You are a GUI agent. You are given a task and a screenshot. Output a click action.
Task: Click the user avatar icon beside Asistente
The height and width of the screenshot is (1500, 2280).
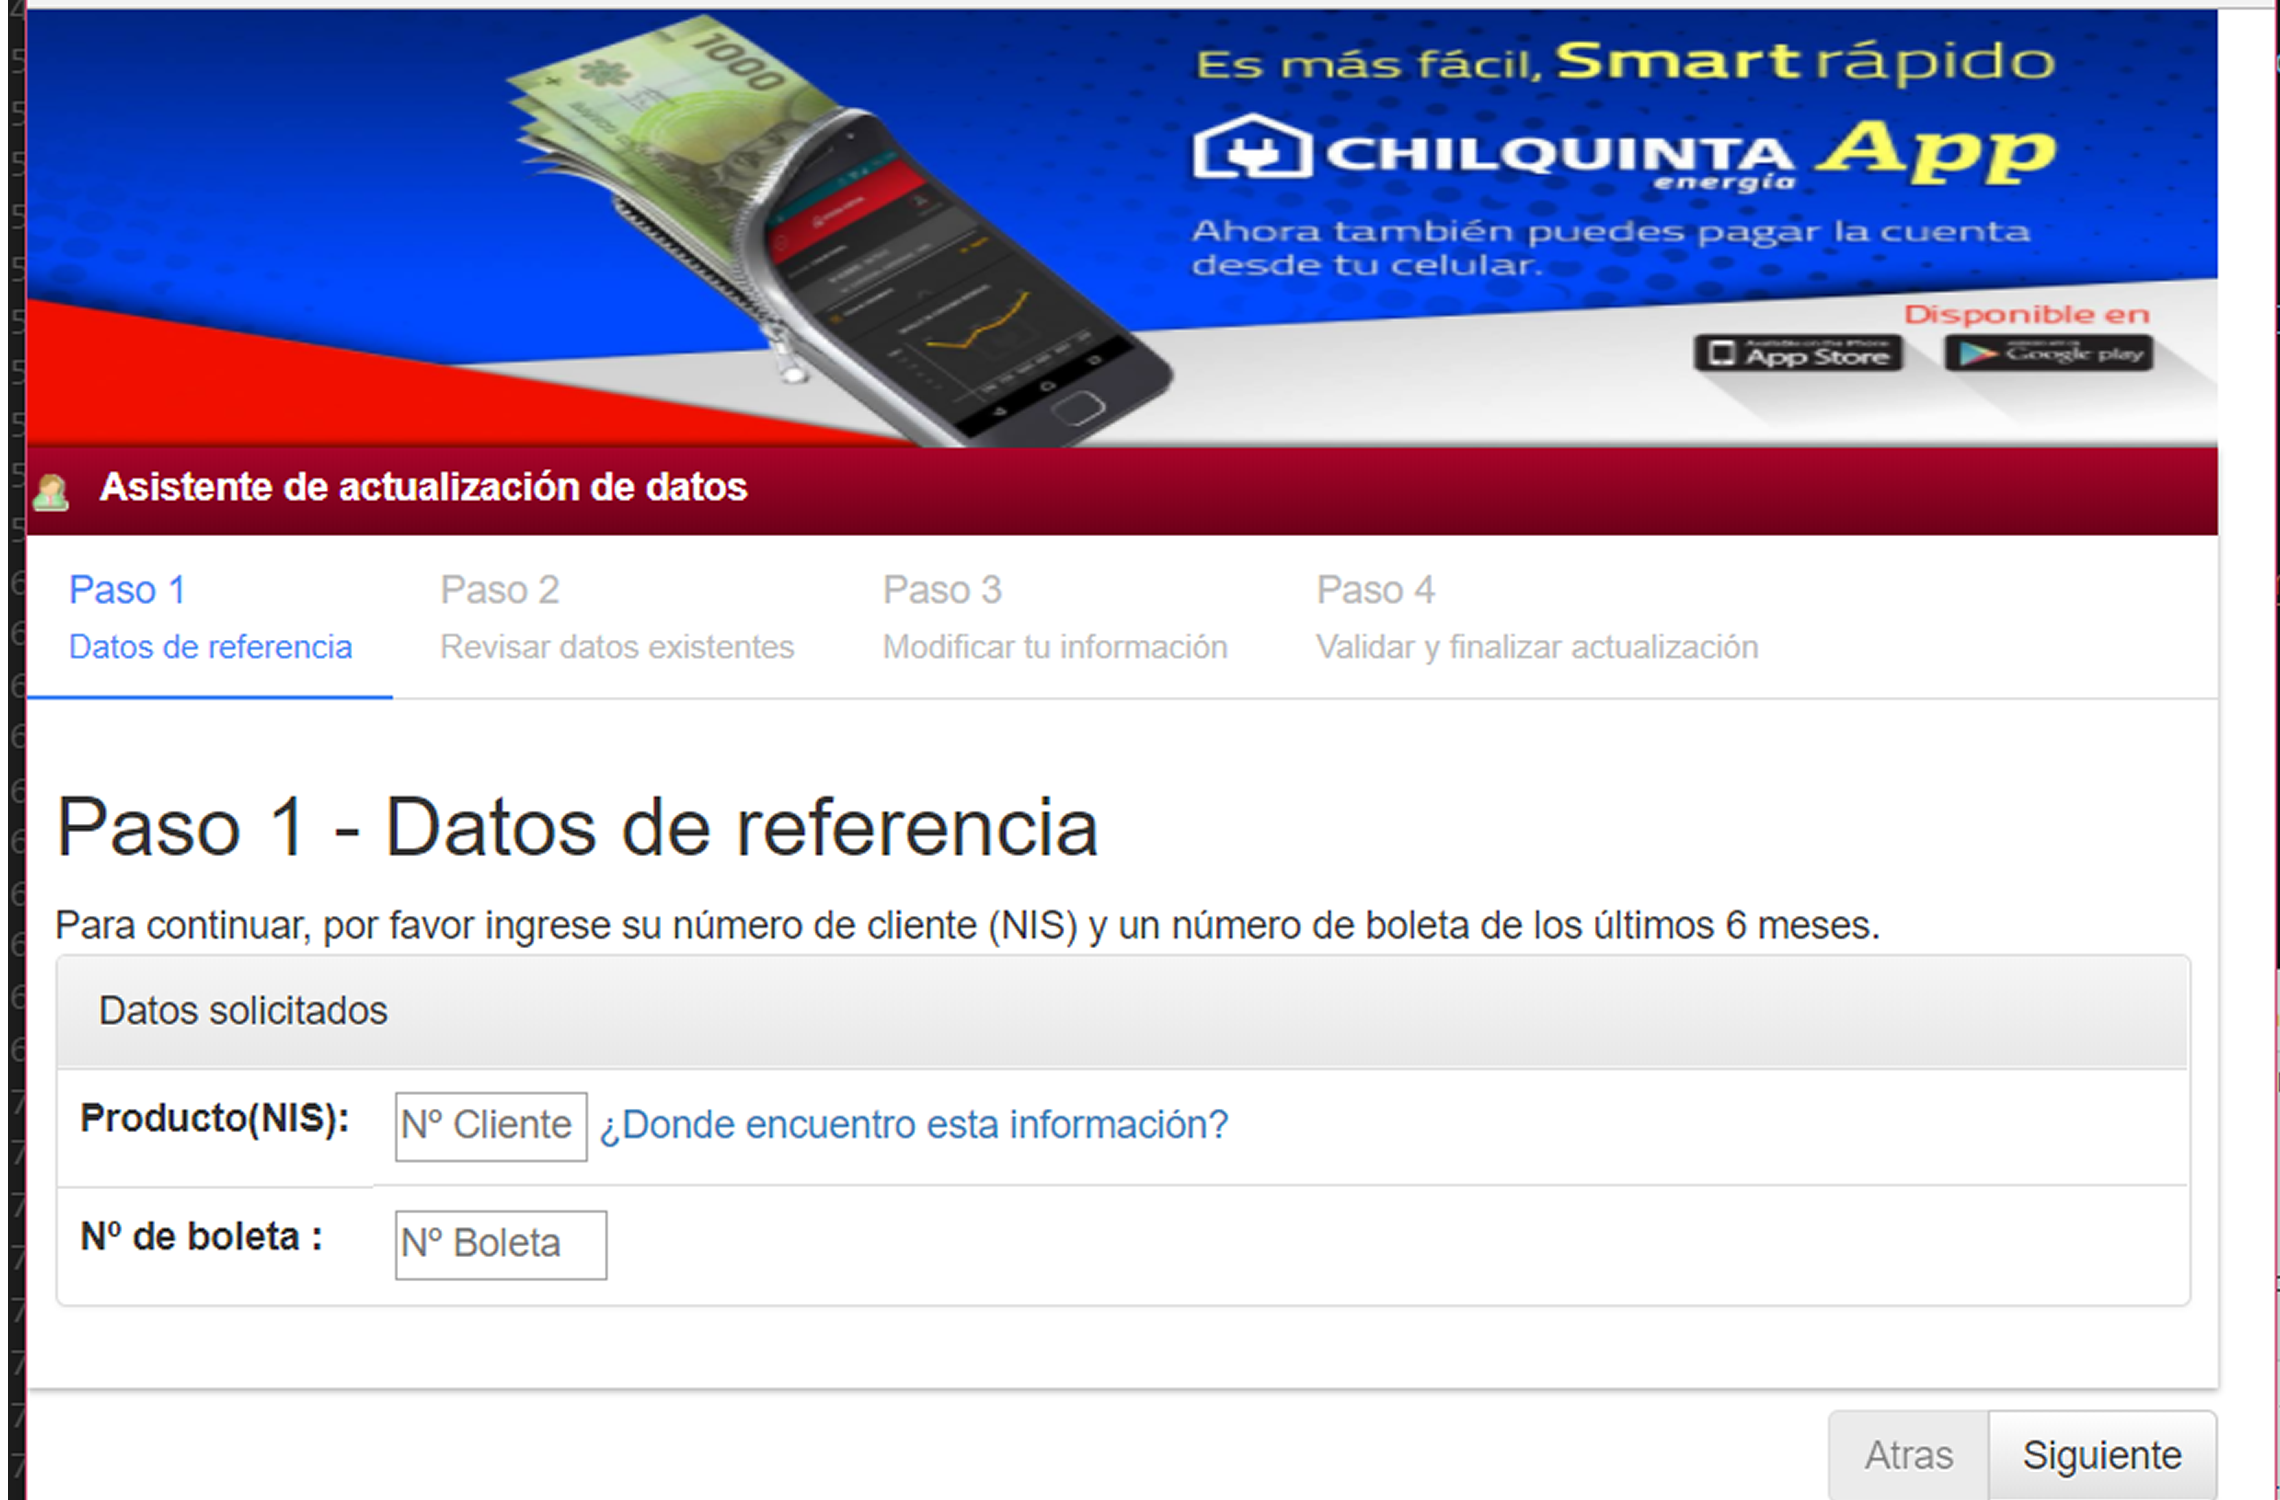pos(51,491)
